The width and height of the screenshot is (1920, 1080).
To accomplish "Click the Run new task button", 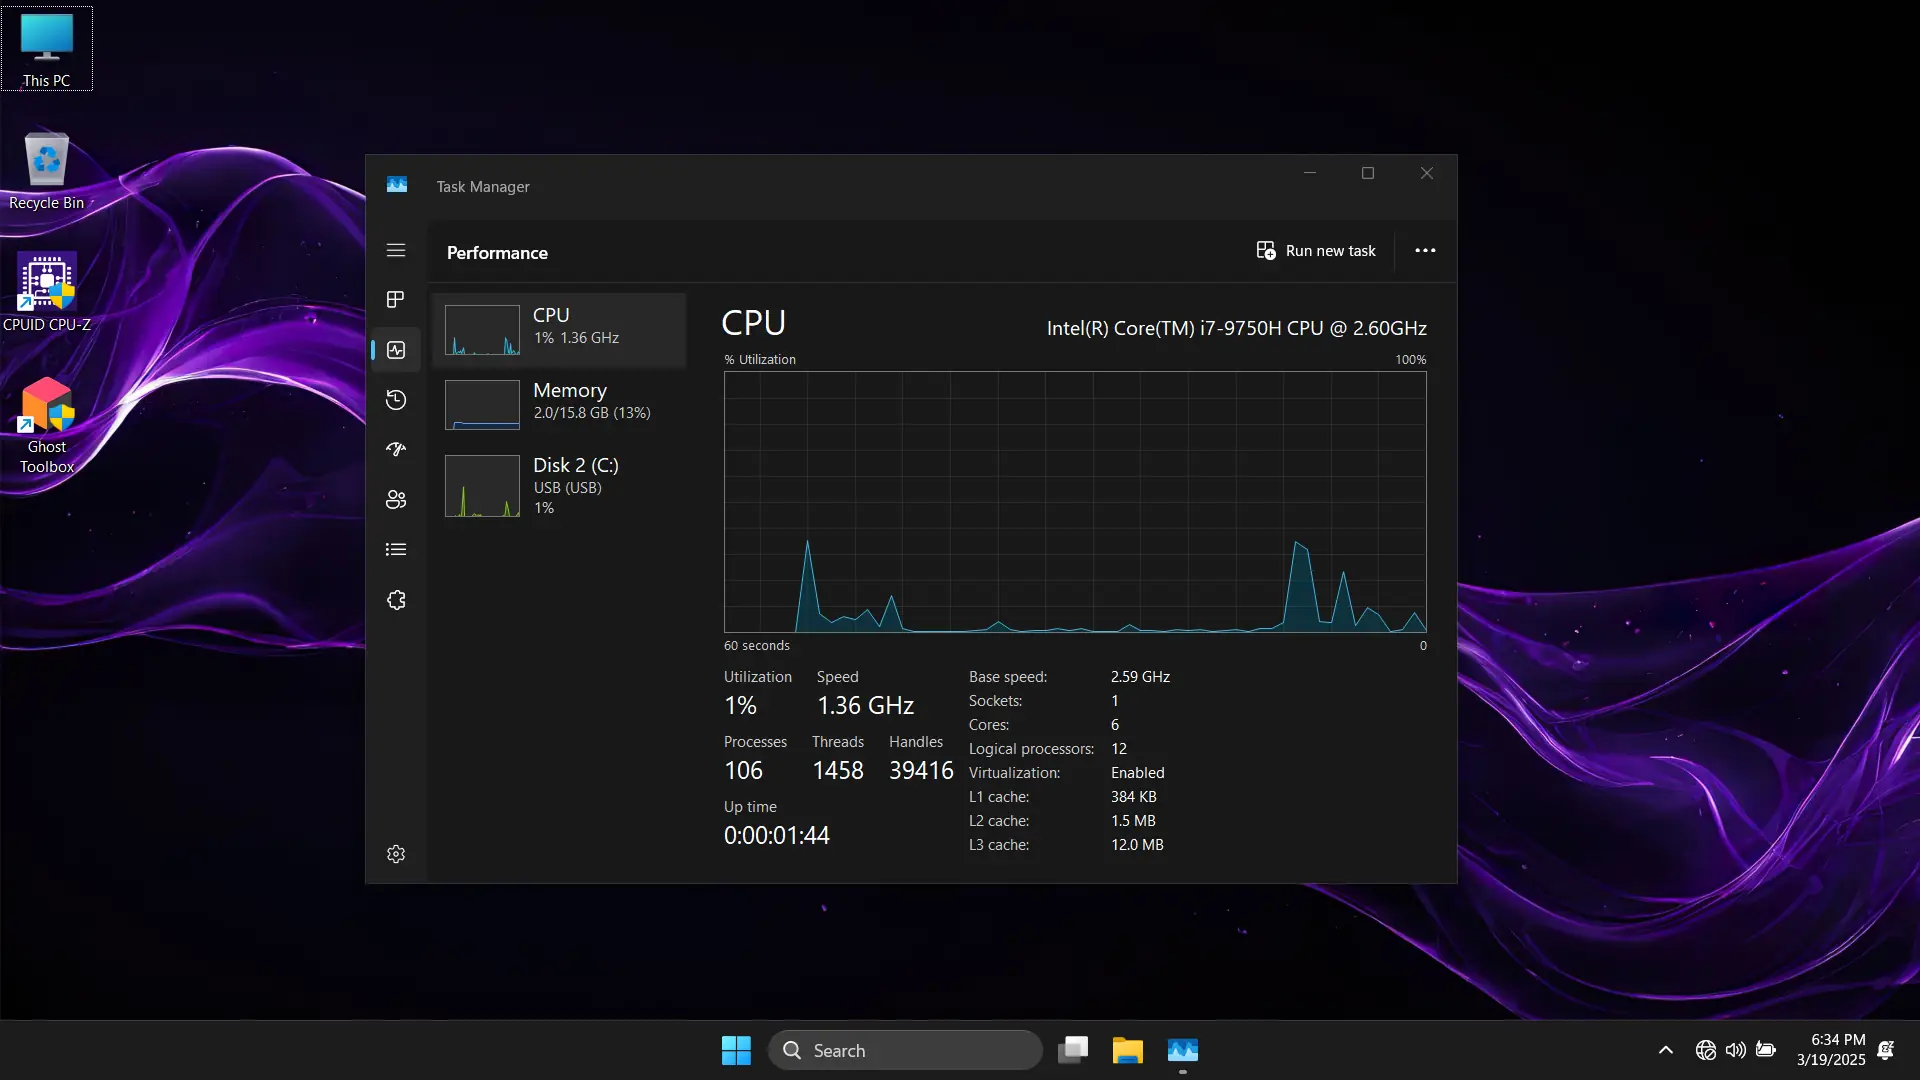I will [x=1316, y=250].
